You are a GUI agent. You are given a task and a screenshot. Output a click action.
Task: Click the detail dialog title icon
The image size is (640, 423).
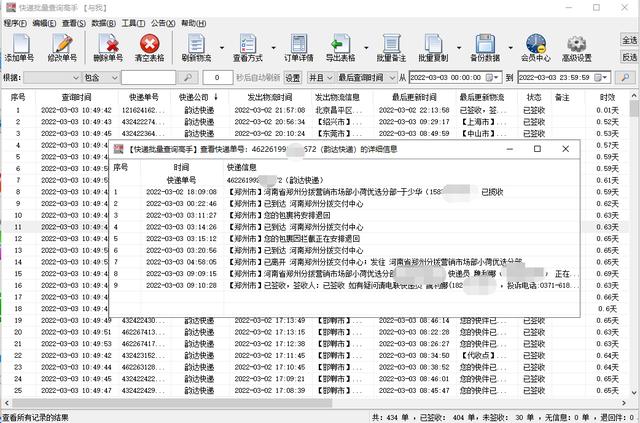(118, 149)
